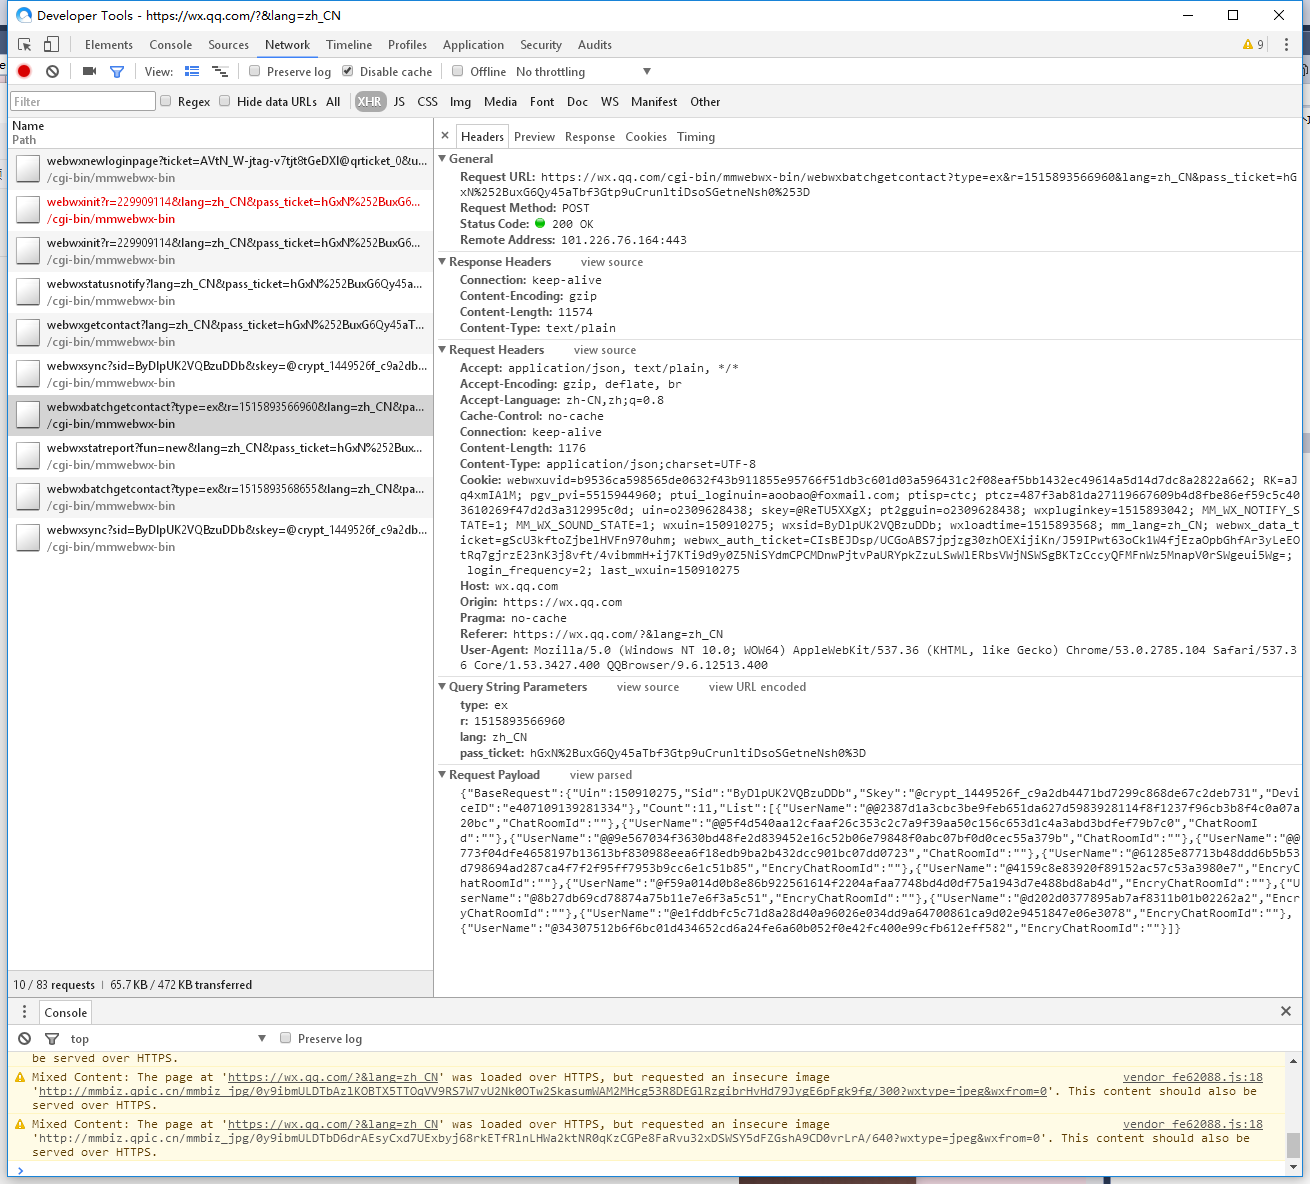This screenshot has height=1184, width=1310.
Task: Open the Sources panel tab
Action: [228, 45]
